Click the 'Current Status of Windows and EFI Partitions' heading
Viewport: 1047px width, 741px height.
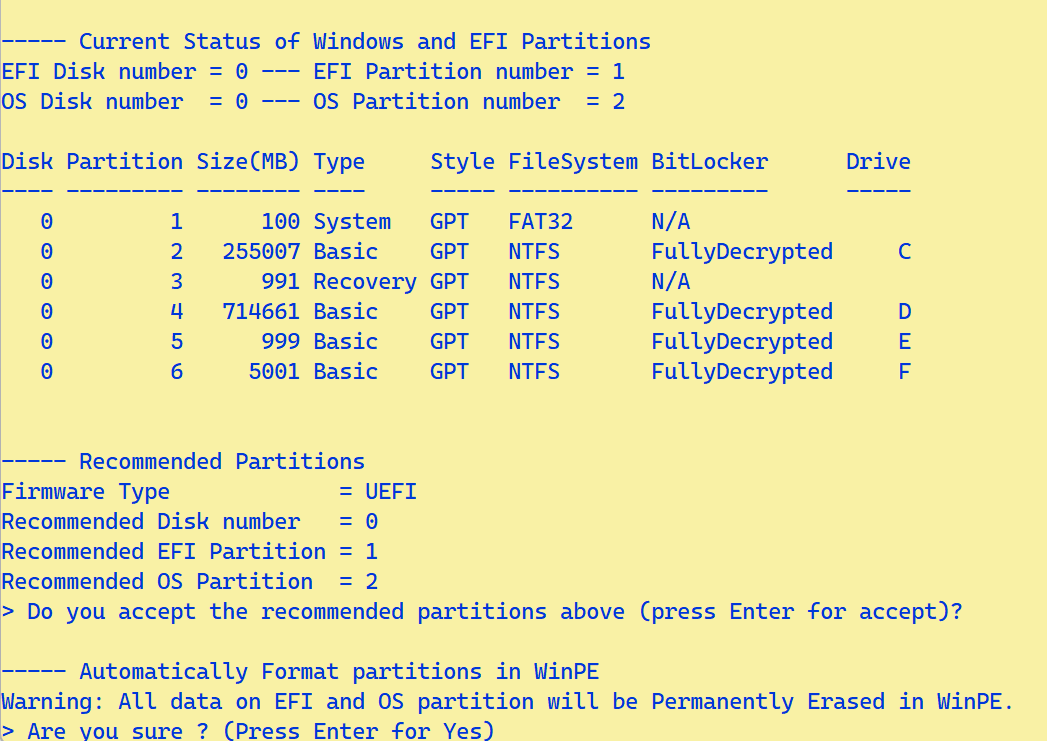tap(364, 42)
